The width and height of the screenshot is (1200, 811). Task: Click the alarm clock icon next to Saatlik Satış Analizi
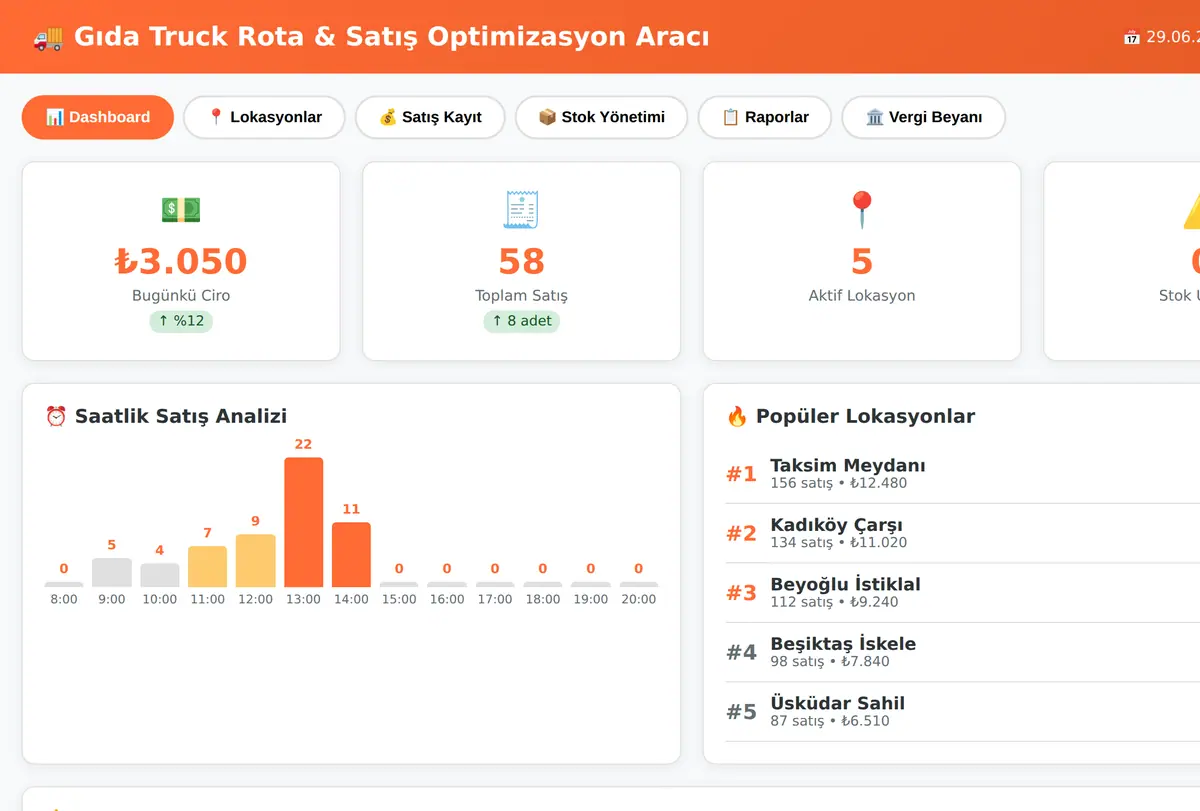(56, 416)
